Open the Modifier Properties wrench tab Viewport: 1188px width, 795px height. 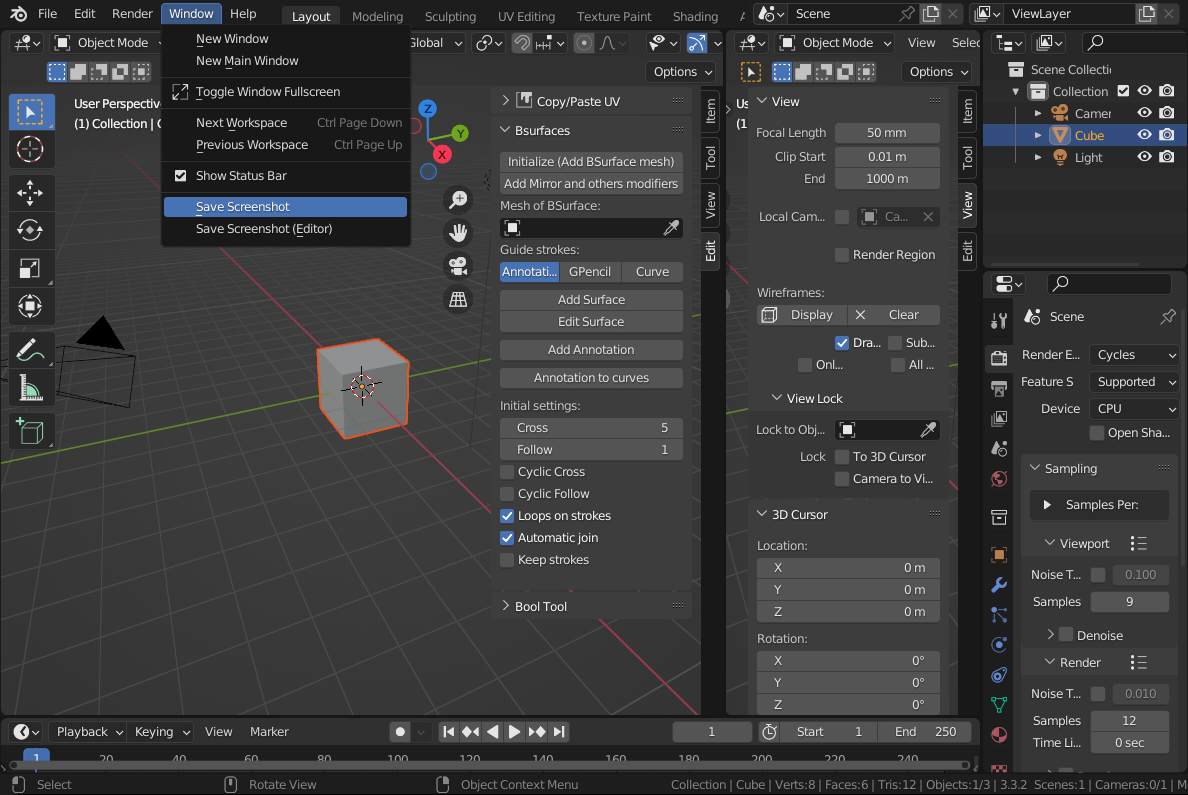(998, 584)
